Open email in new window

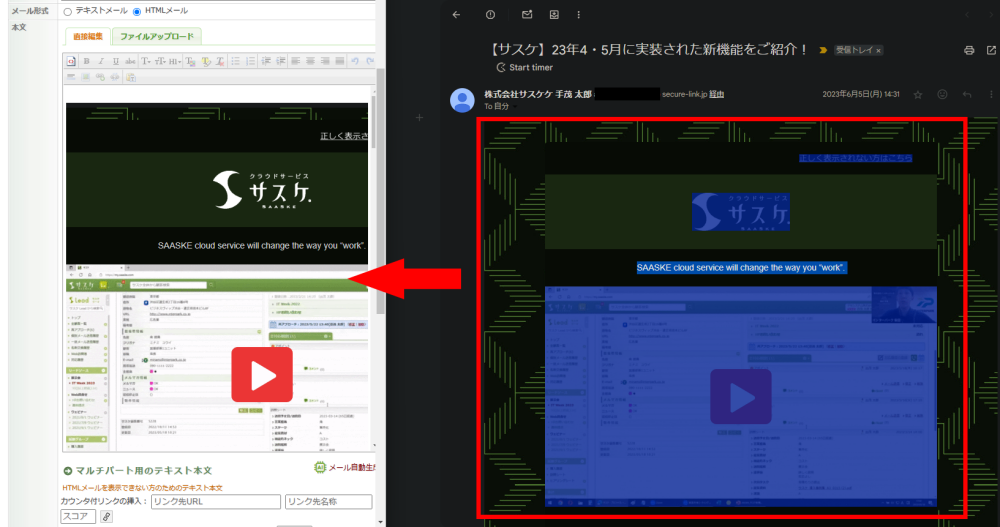click(x=991, y=50)
